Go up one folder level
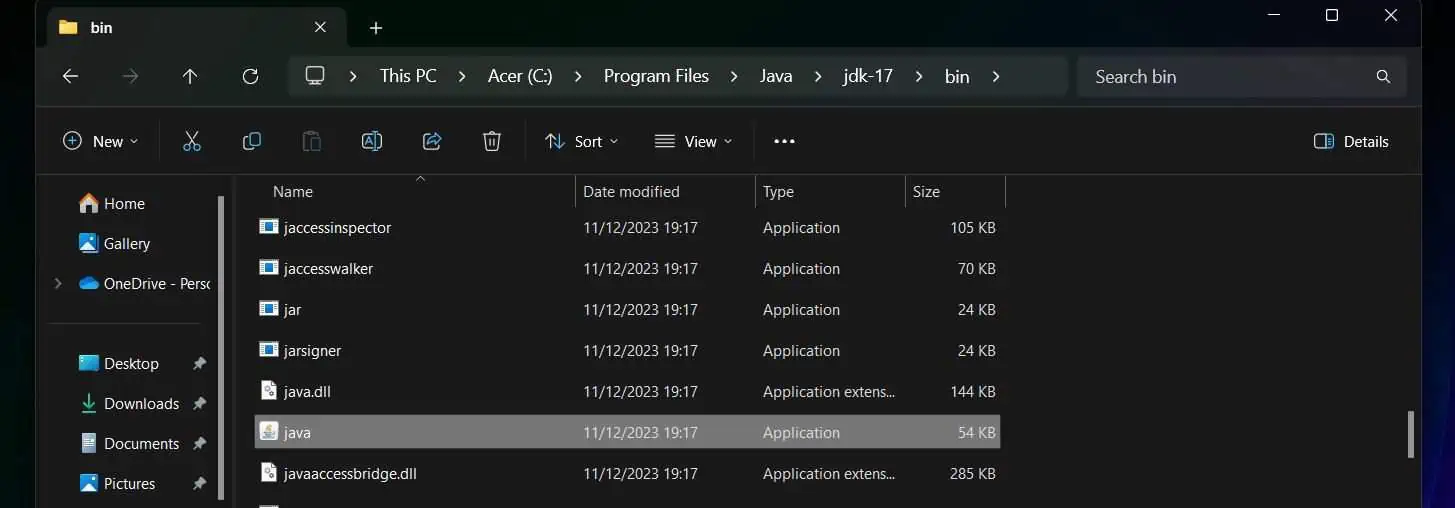Viewport: 1455px width, 508px height. click(190, 76)
